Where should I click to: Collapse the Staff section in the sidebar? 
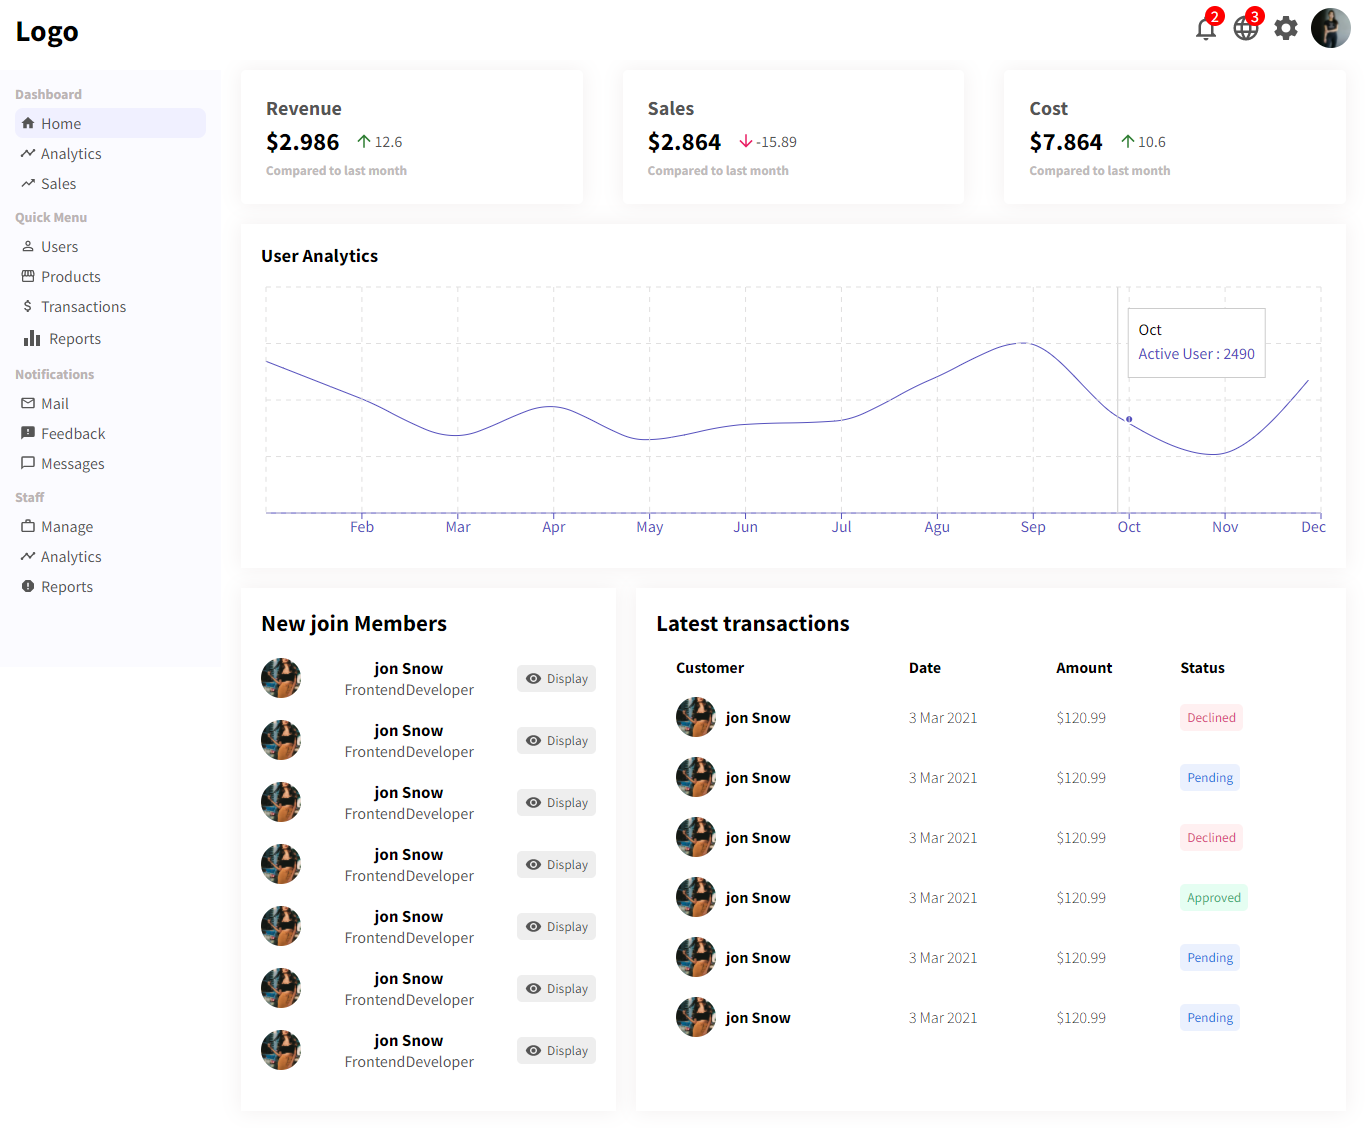[x=29, y=497]
